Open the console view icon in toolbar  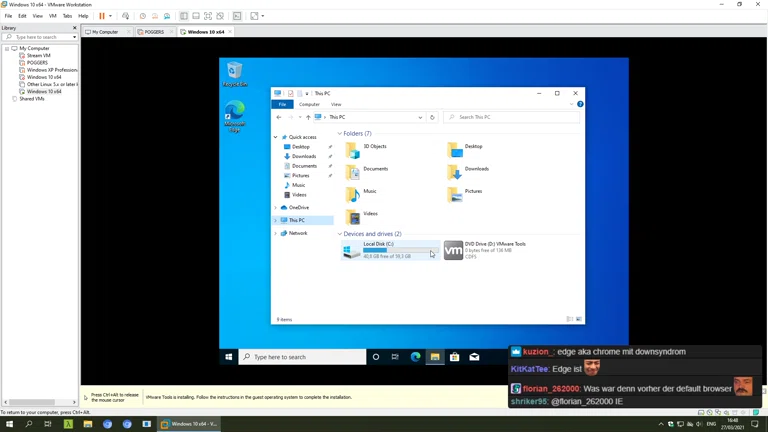point(237,16)
